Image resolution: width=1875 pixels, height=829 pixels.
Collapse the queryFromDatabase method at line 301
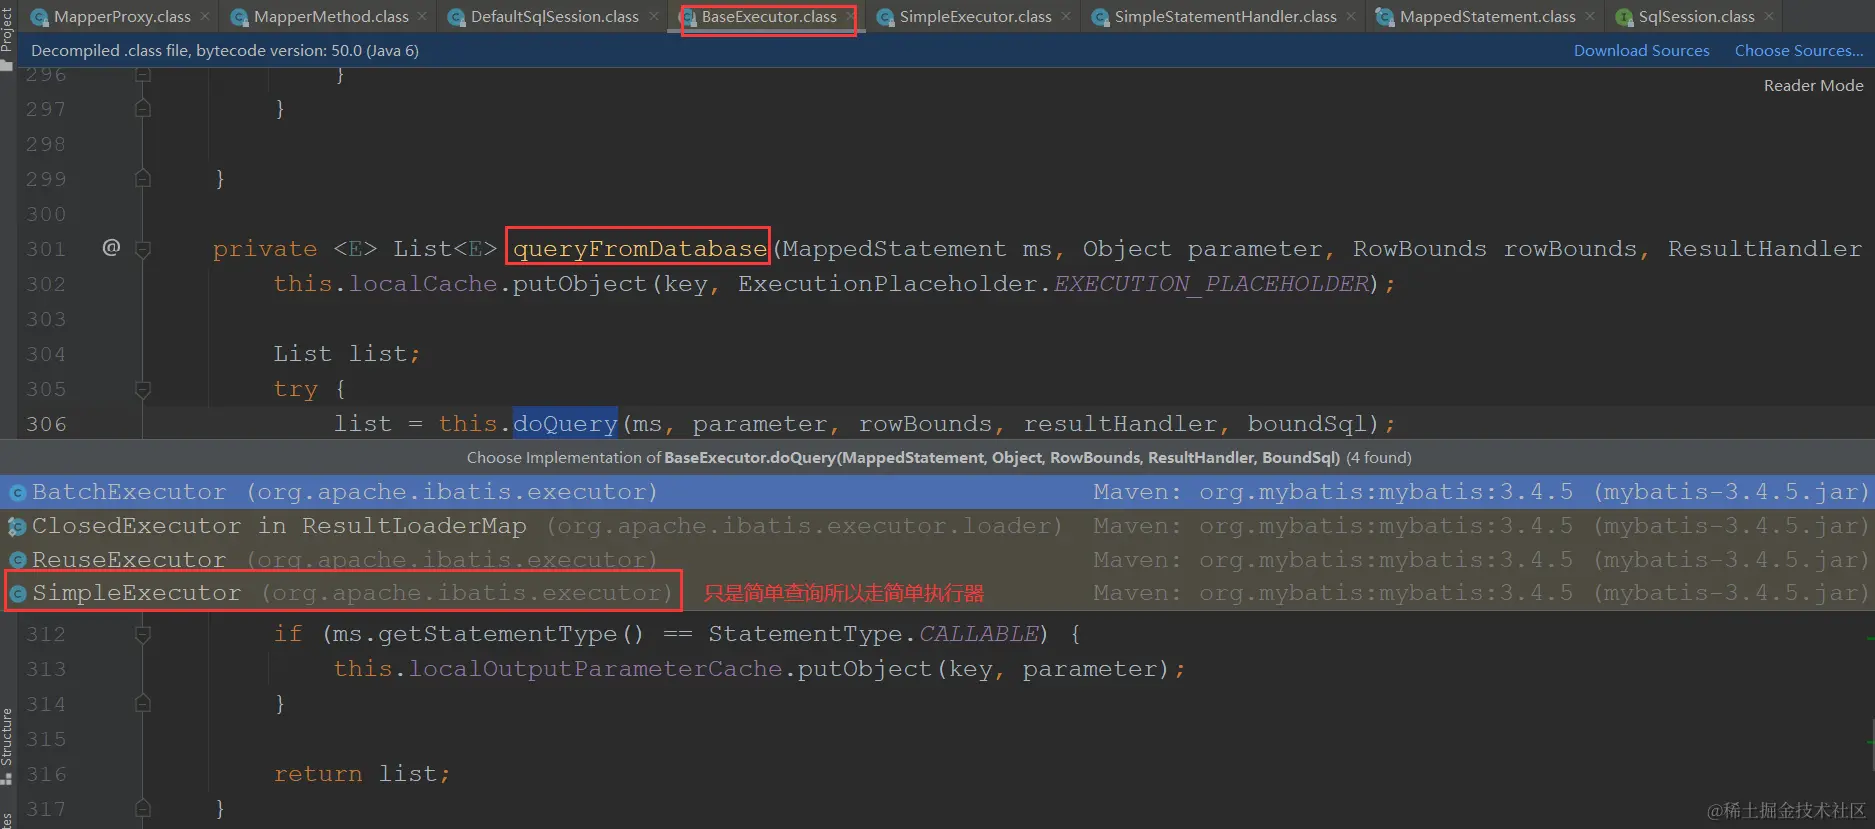click(x=143, y=249)
